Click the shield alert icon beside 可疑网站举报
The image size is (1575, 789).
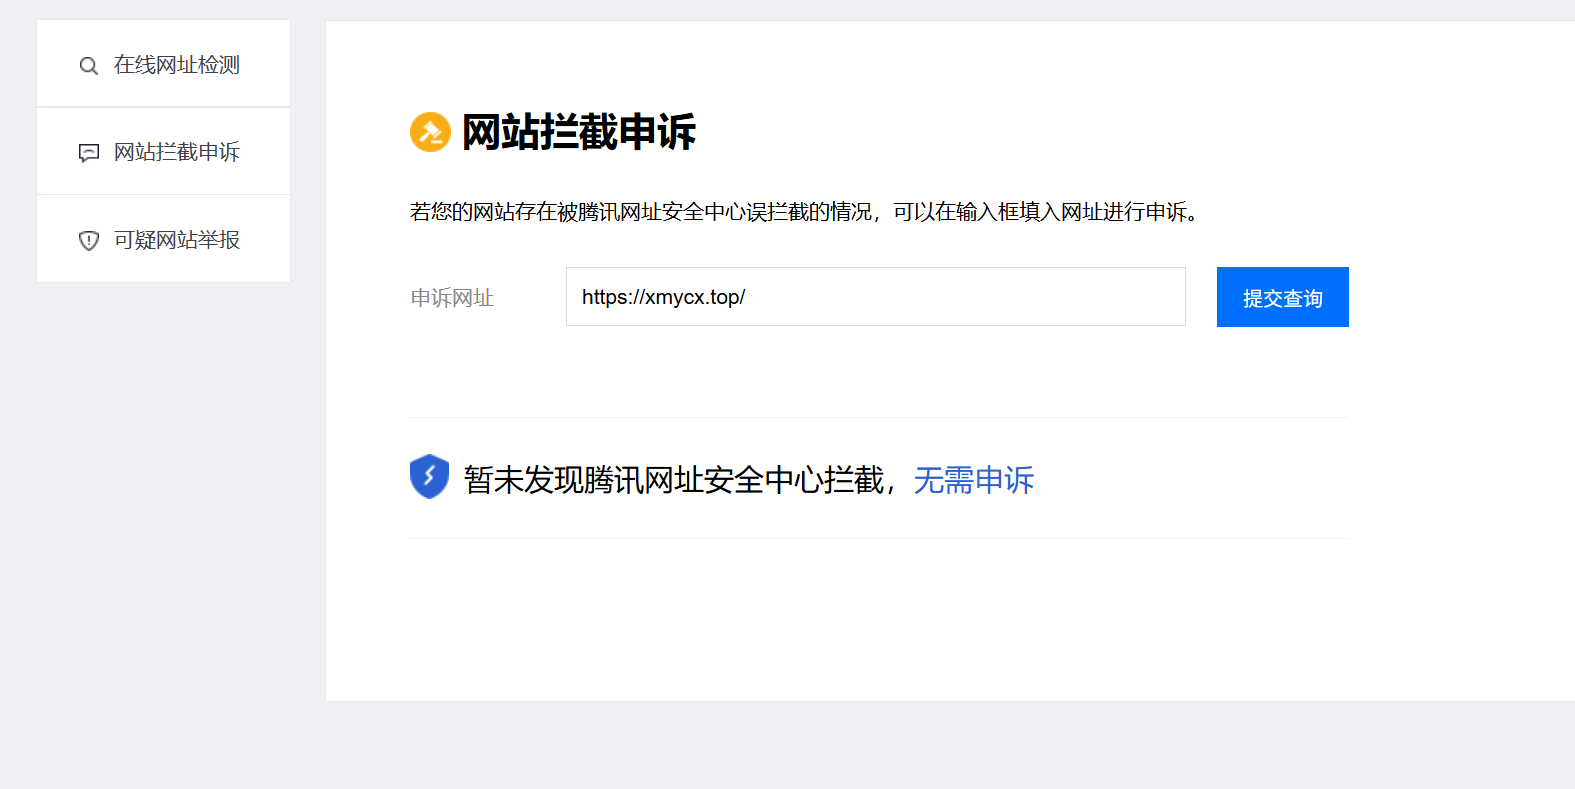[89, 241]
